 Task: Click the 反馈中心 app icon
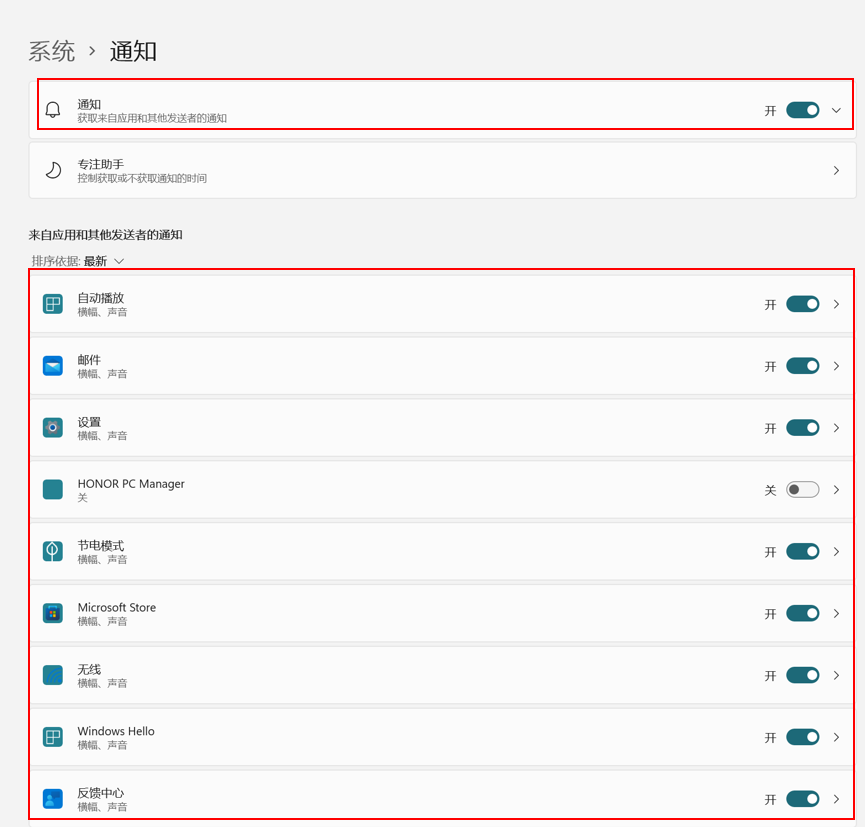pos(53,799)
